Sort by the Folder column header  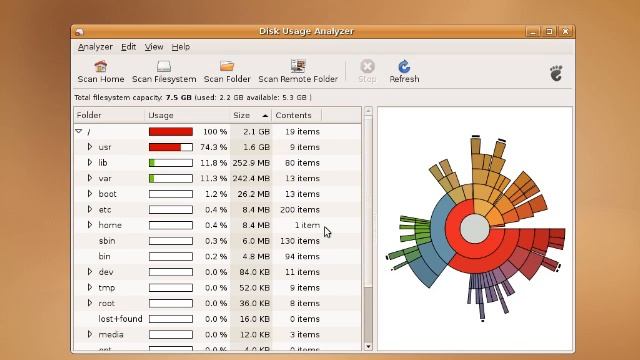(x=109, y=116)
